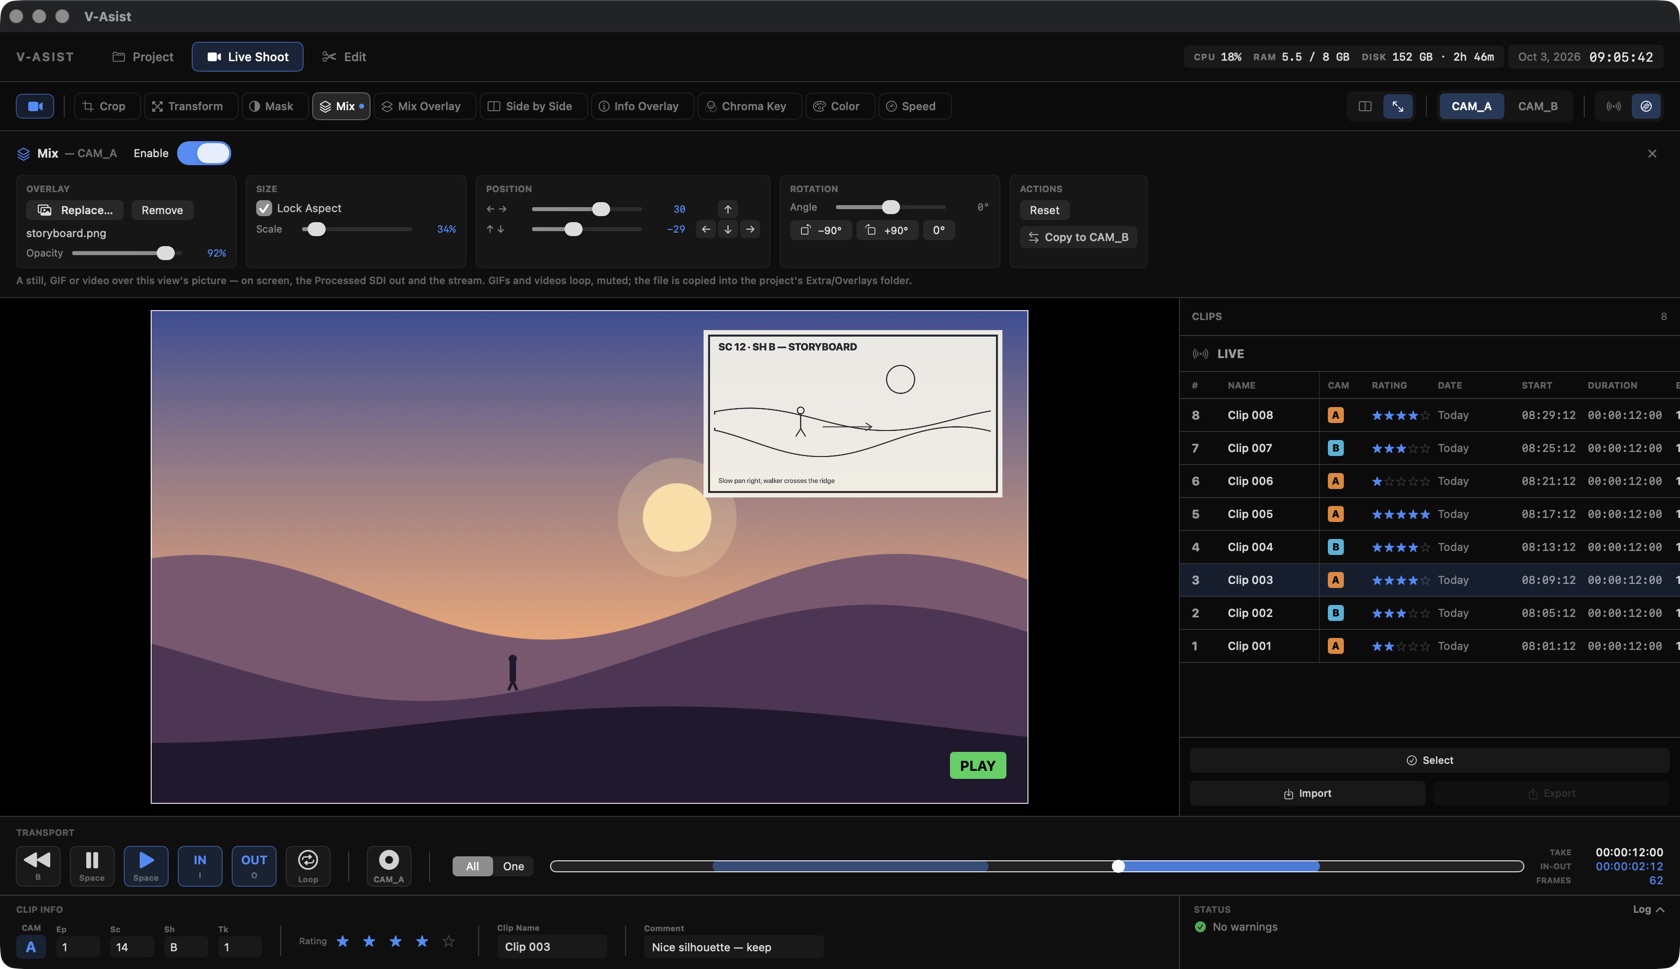Nudge overlay position left arrow
Viewport: 1680px width, 969px height.
tap(706, 230)
